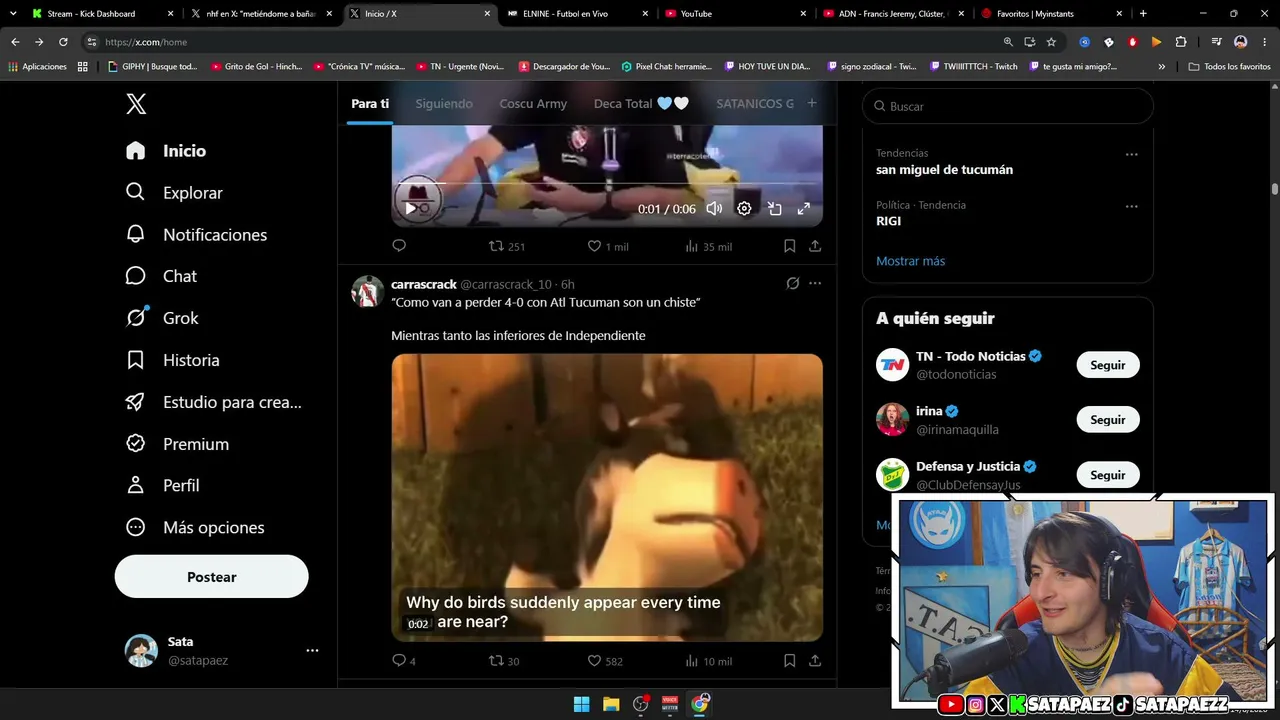Open more options for carrascrack post

click(x=815, y=284)
